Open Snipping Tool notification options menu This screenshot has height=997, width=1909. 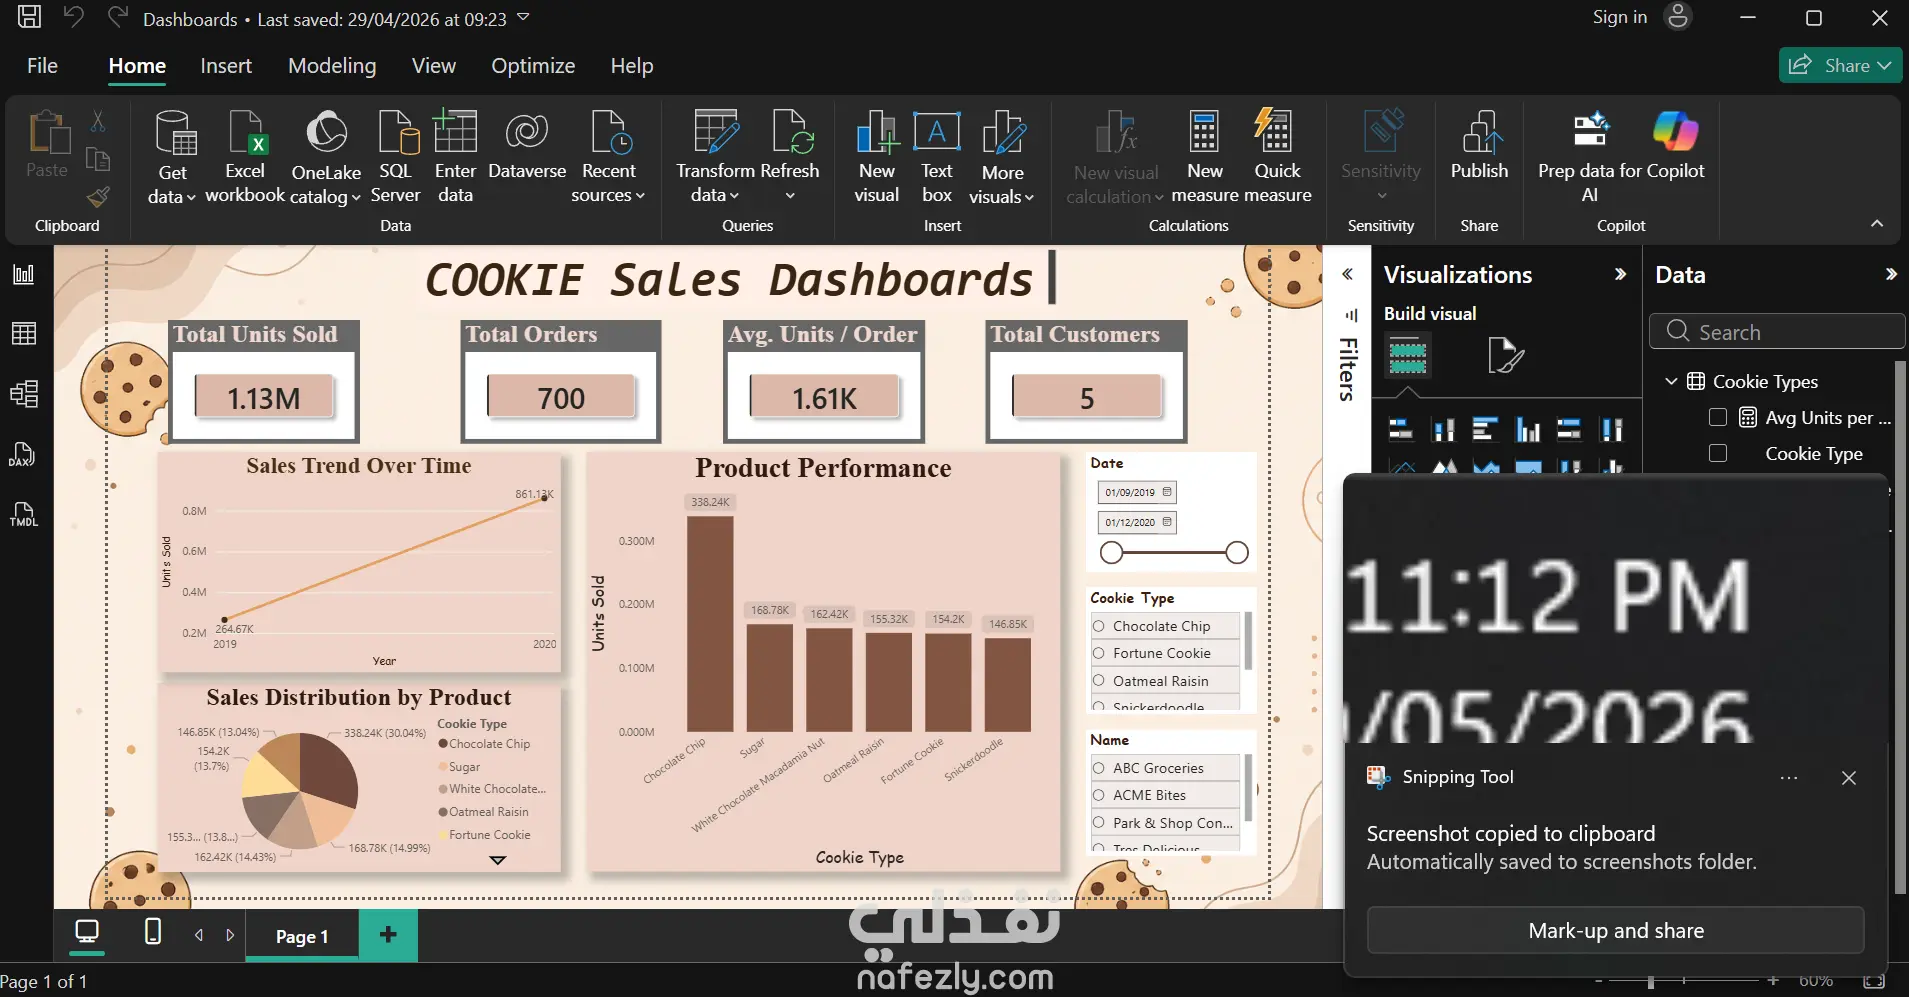pyautogui.click(x=1789, y=778)
